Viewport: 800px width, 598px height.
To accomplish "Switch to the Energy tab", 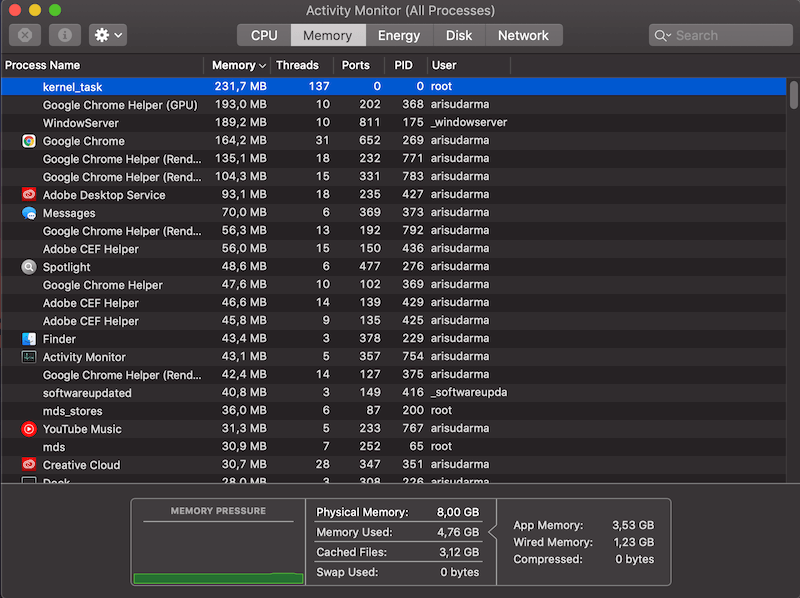I will tap(399, 35).
